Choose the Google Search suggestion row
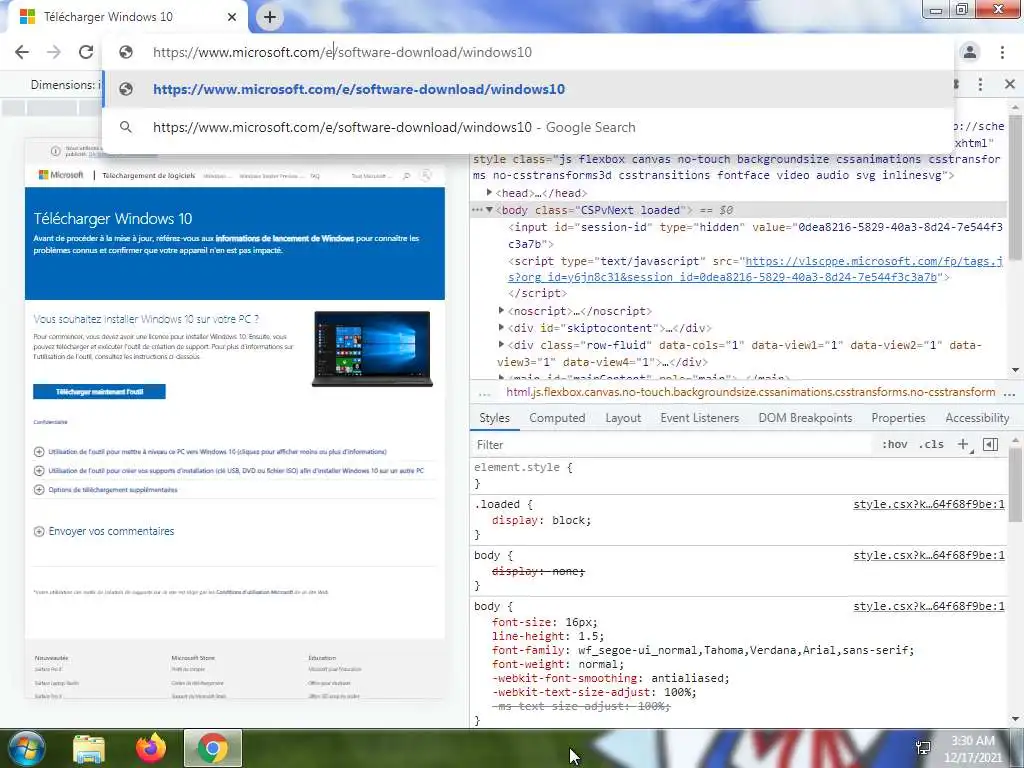The image size is (1024, 768). pyautogui.click(x=528, y=127)
